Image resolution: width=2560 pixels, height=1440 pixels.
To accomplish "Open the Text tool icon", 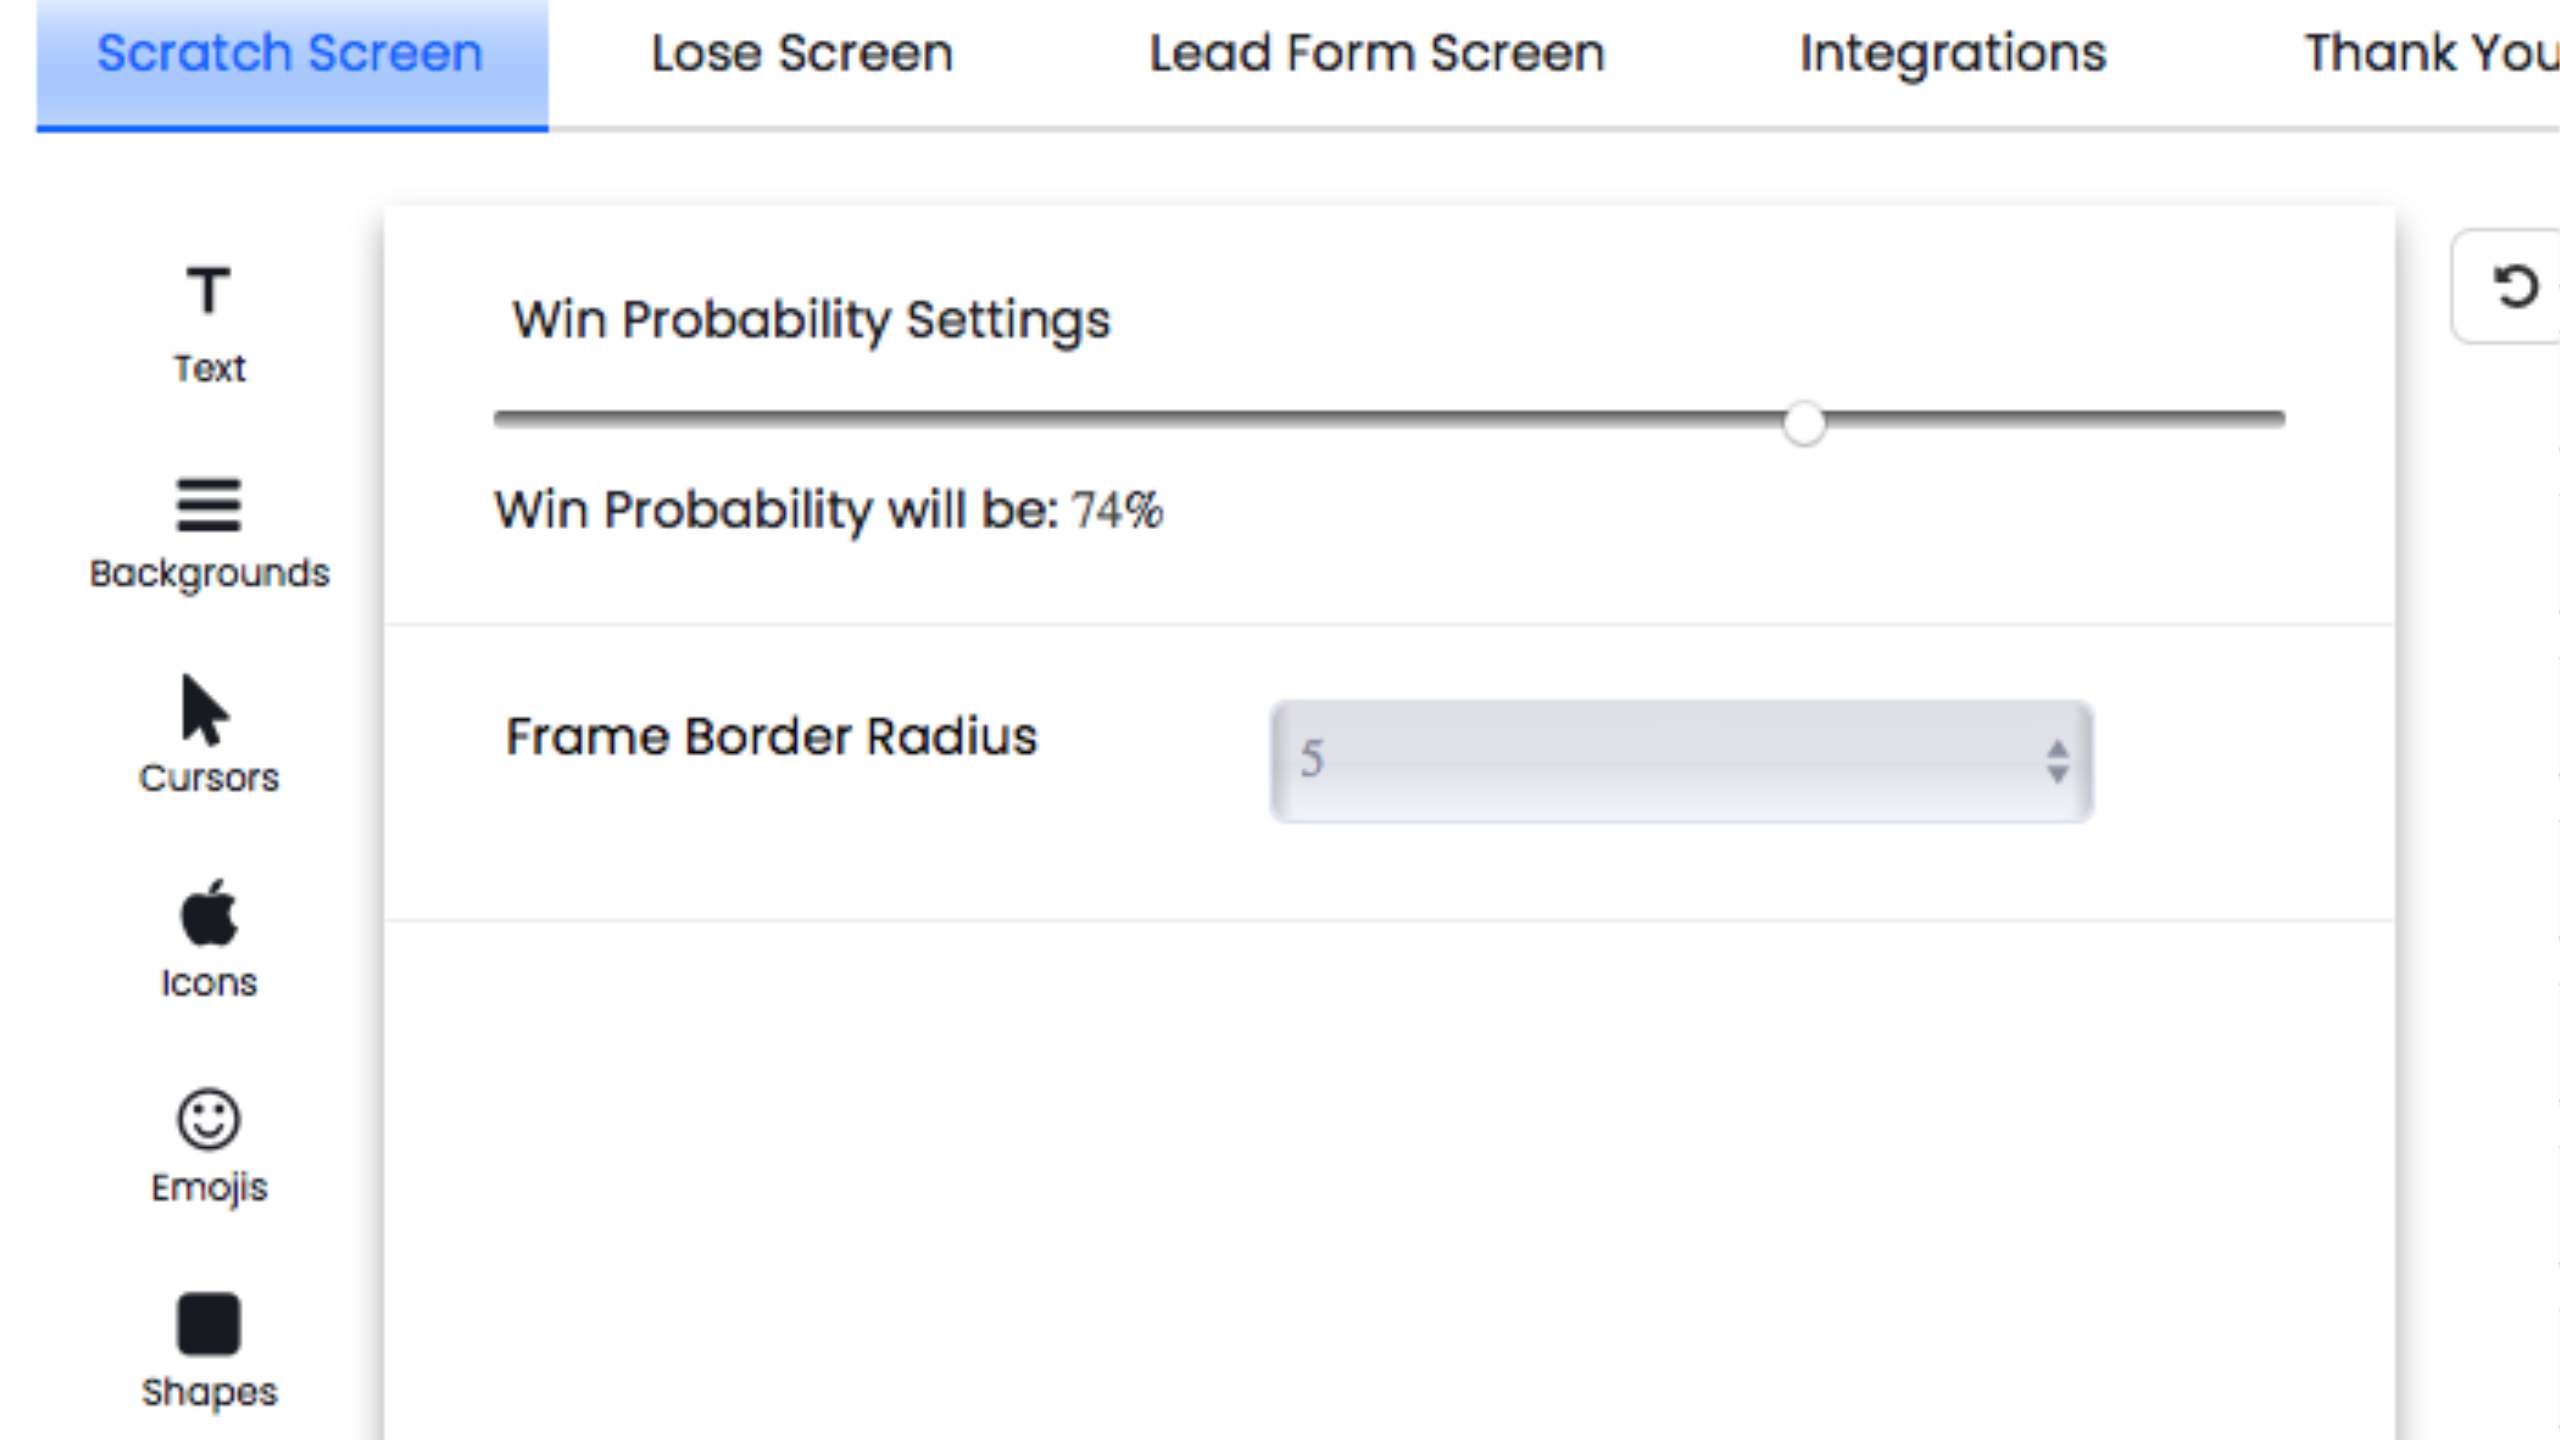I will [x=208, y=291].
